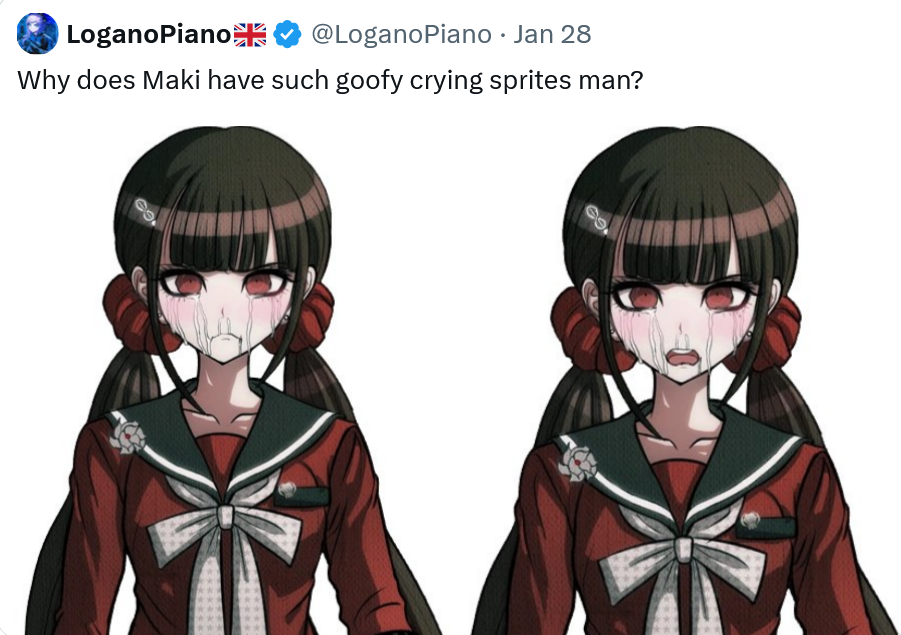Click the UK flag emoji beside username
The width and height of the screenshot is (901, 635).
tap(250, 34)
